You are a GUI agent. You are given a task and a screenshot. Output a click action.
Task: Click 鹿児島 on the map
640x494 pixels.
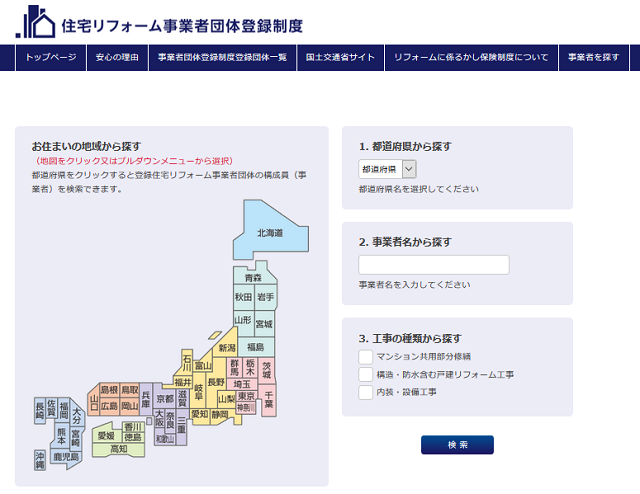(66, 456)
